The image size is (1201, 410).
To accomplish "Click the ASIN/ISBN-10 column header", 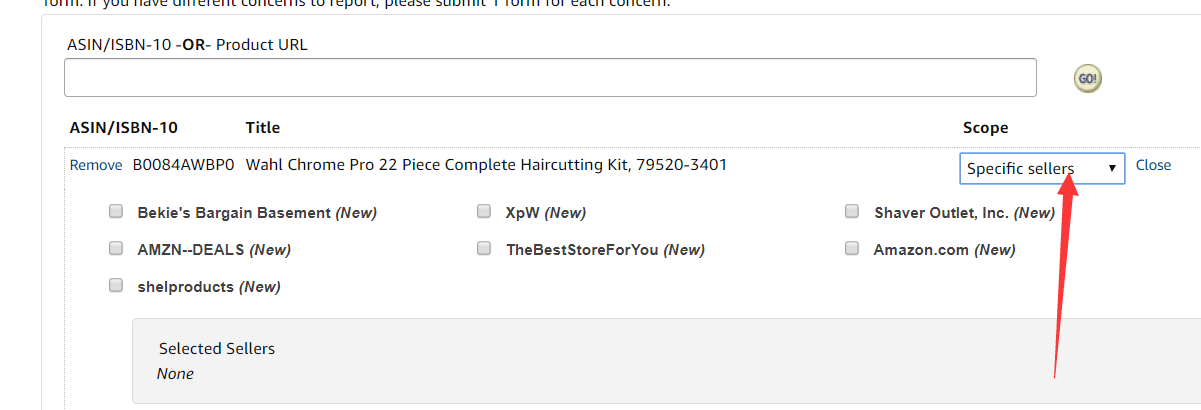I will click(x=123, y=128).
